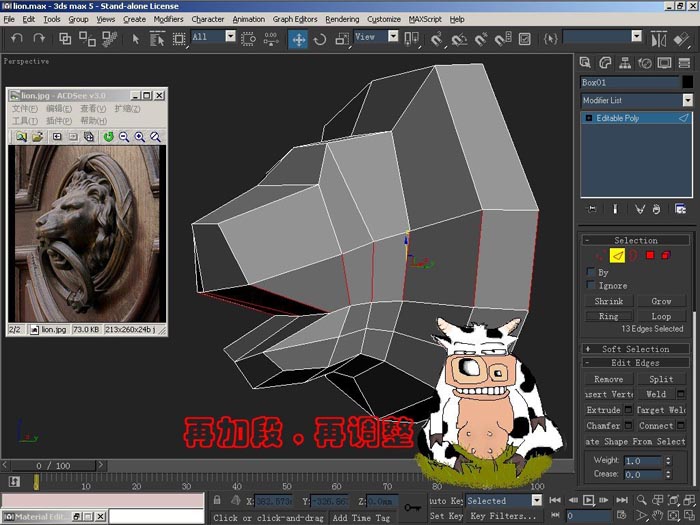Screen dimensions: 700x525
Task: Open the Motion command panel tab
Action: coord(645,62)
